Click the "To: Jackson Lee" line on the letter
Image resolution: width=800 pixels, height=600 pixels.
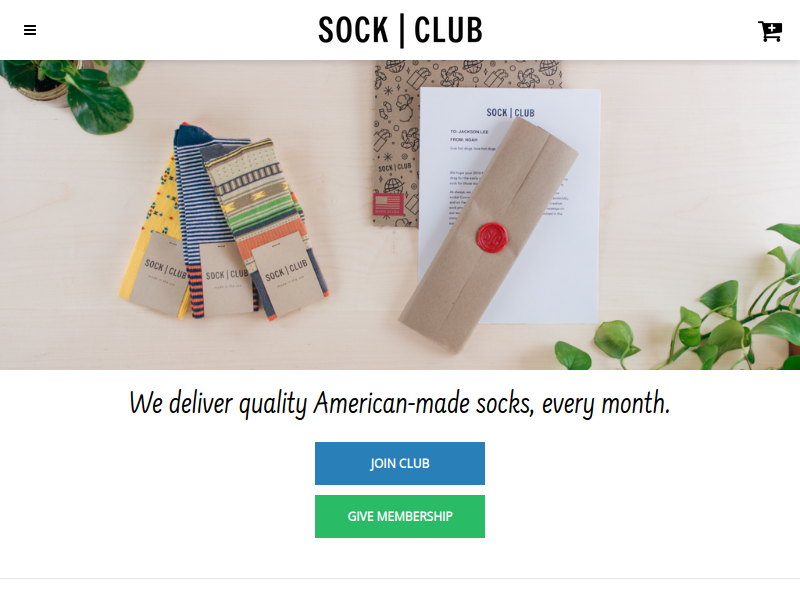(x=469, y=132)
